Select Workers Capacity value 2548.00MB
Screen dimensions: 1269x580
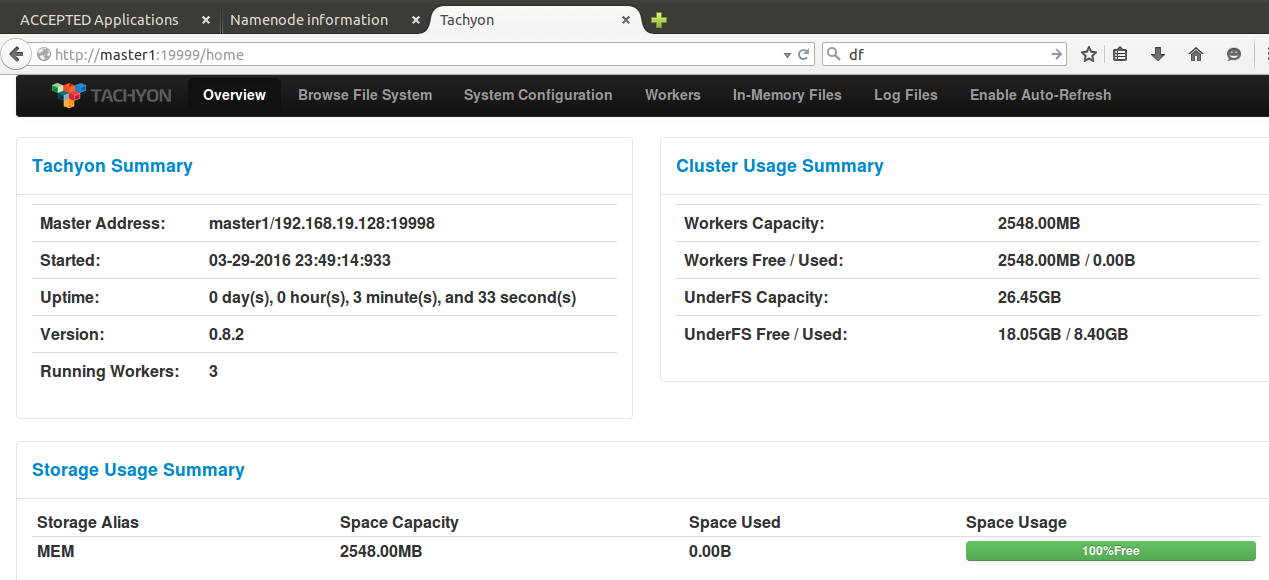click(x=1039, y=223)
